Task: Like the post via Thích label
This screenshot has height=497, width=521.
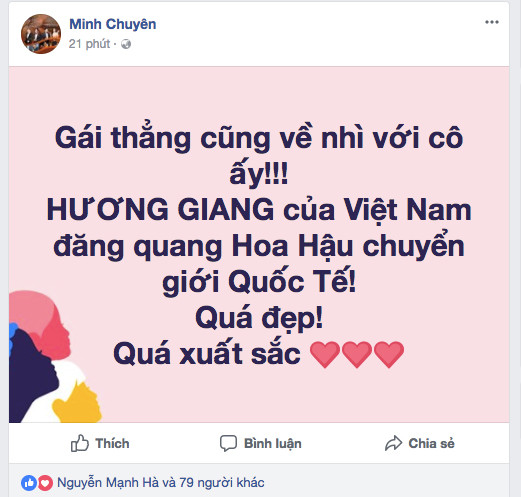Action: (x=112, y=444)
